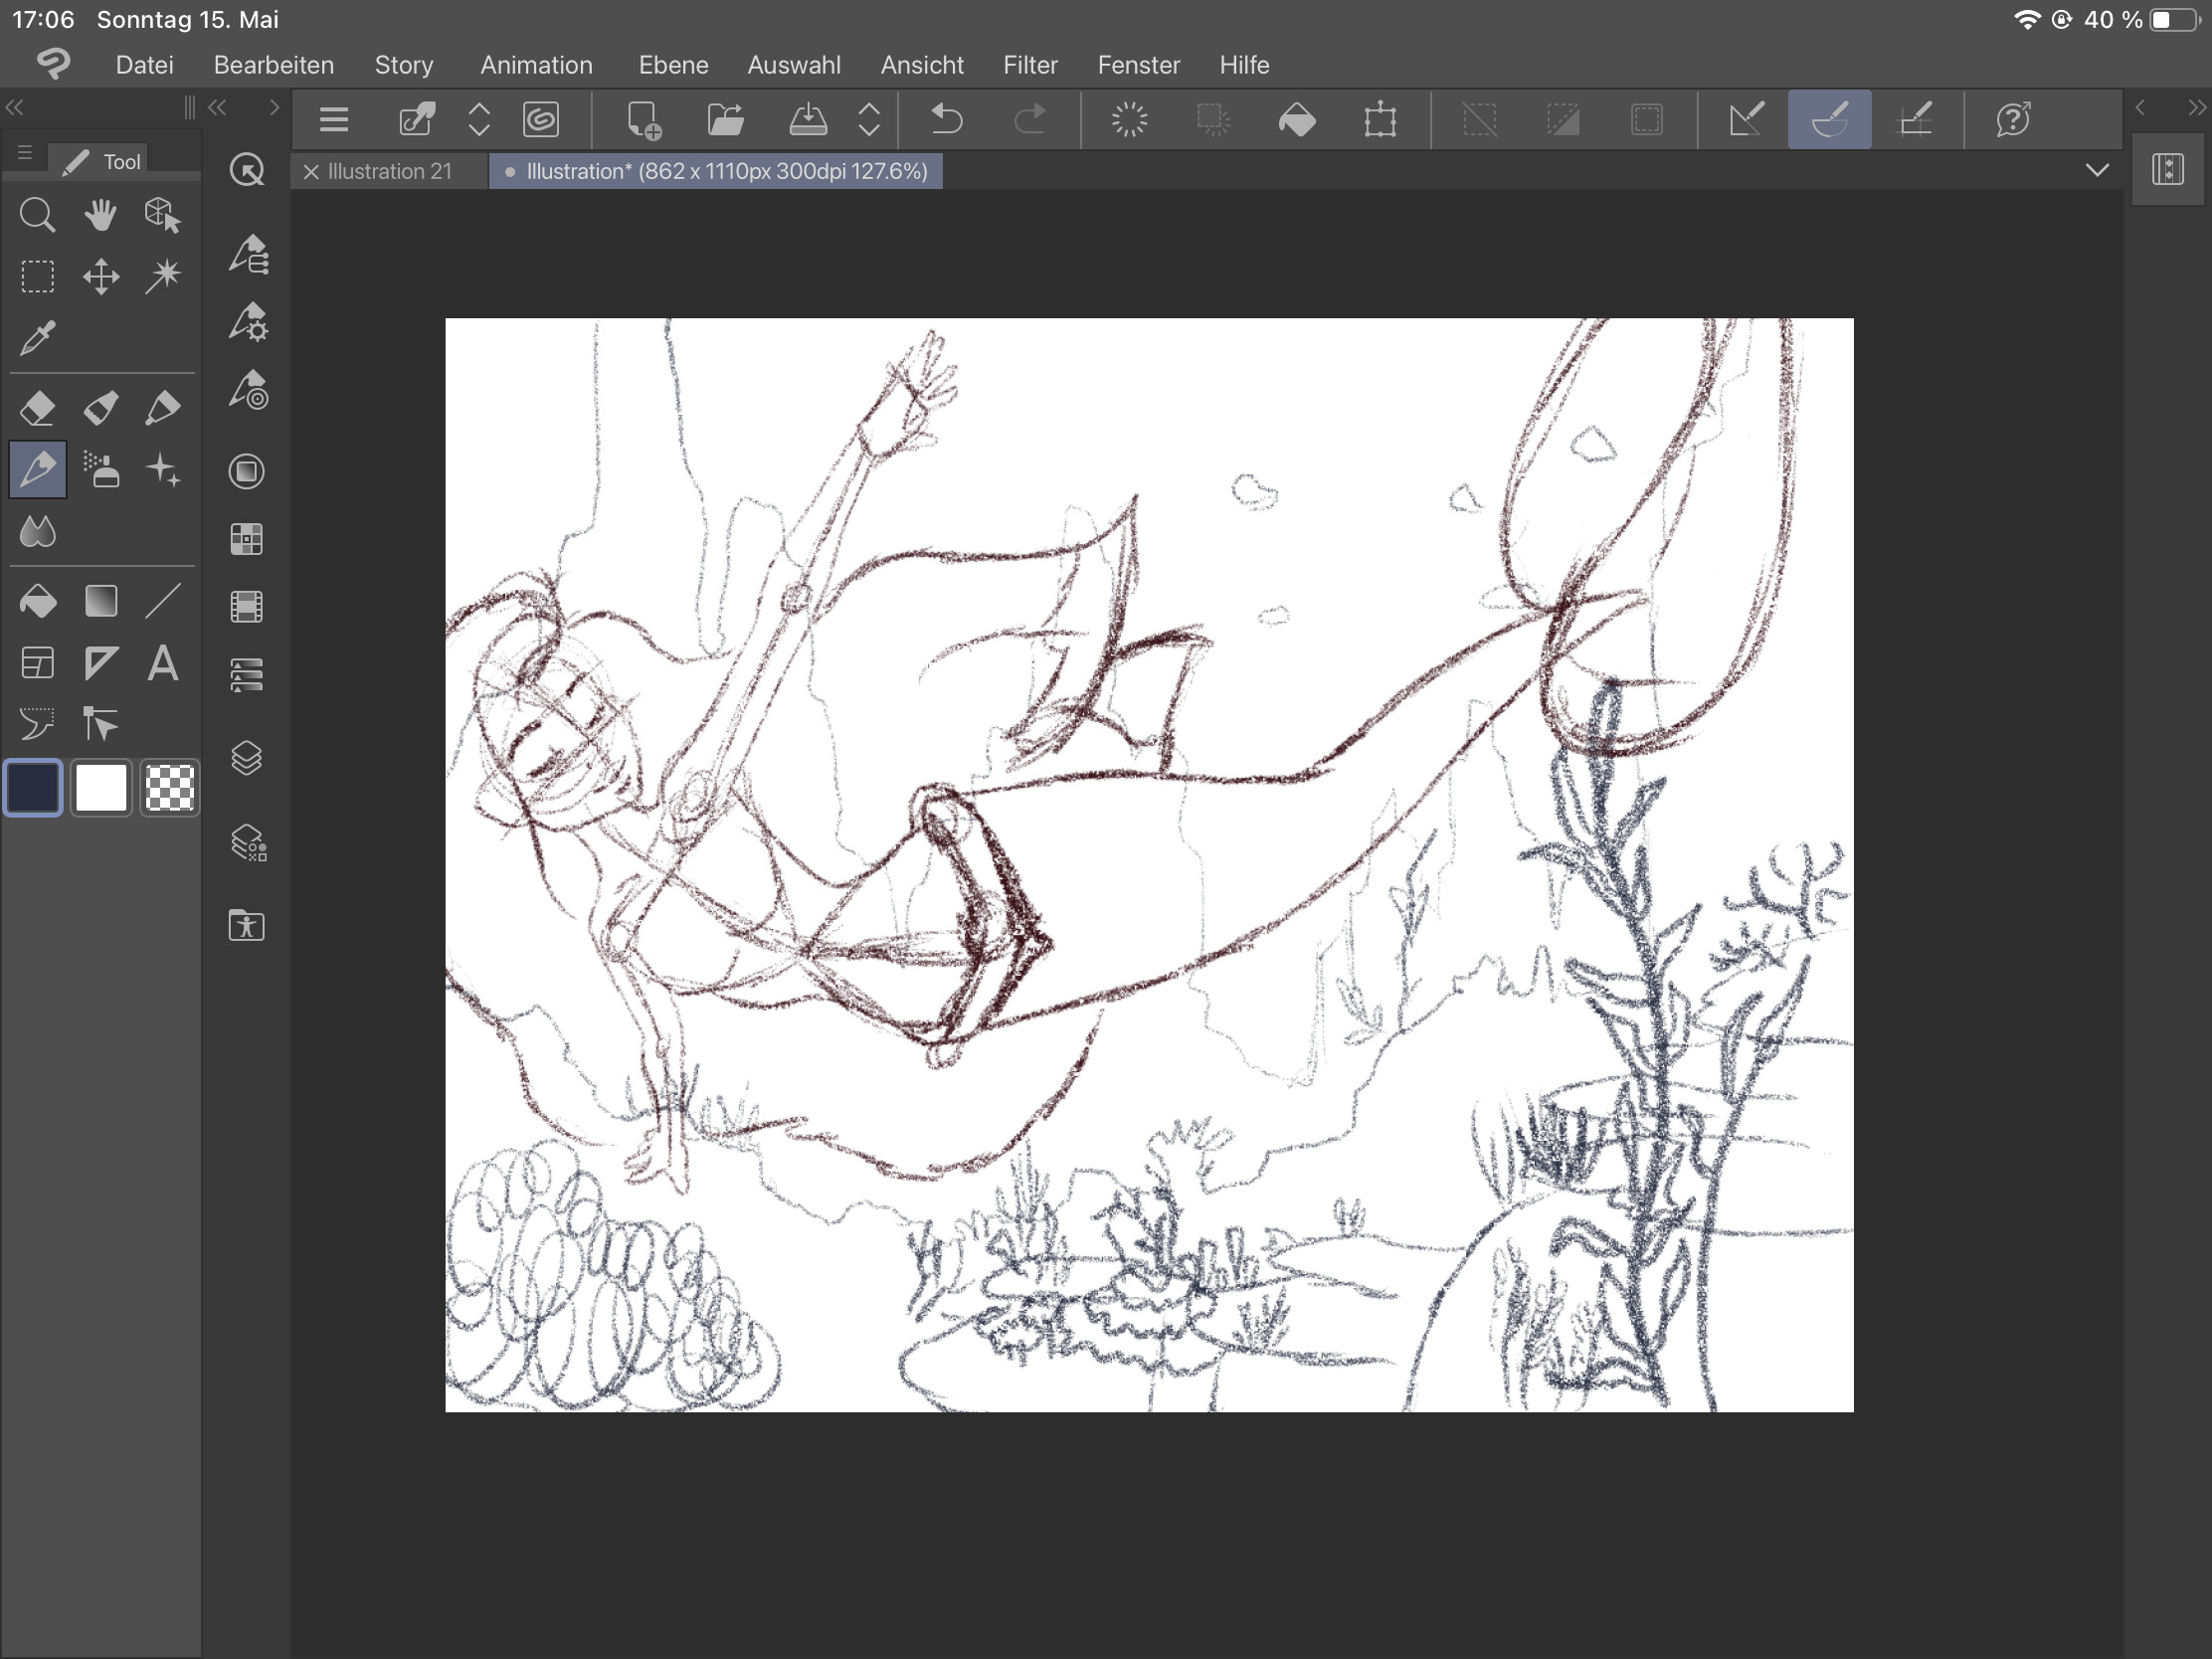Image resolution: width=2212 pixels, height=1659 pixels.
Task: Open the Filter menu
Action: 1030,65
